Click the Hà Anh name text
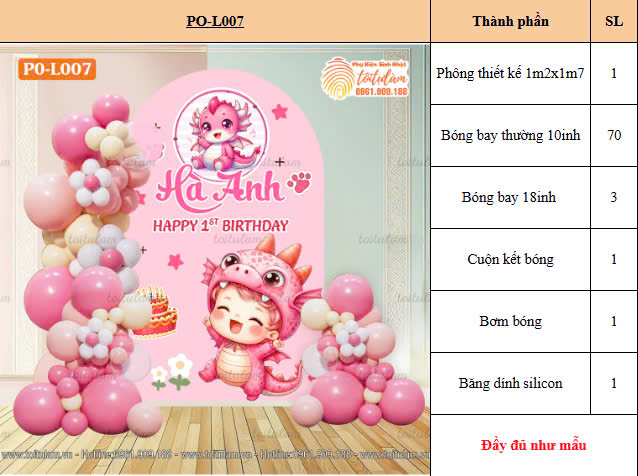This screenshot has width=638, height=476. pyautogui.click(x=219, y=188)
